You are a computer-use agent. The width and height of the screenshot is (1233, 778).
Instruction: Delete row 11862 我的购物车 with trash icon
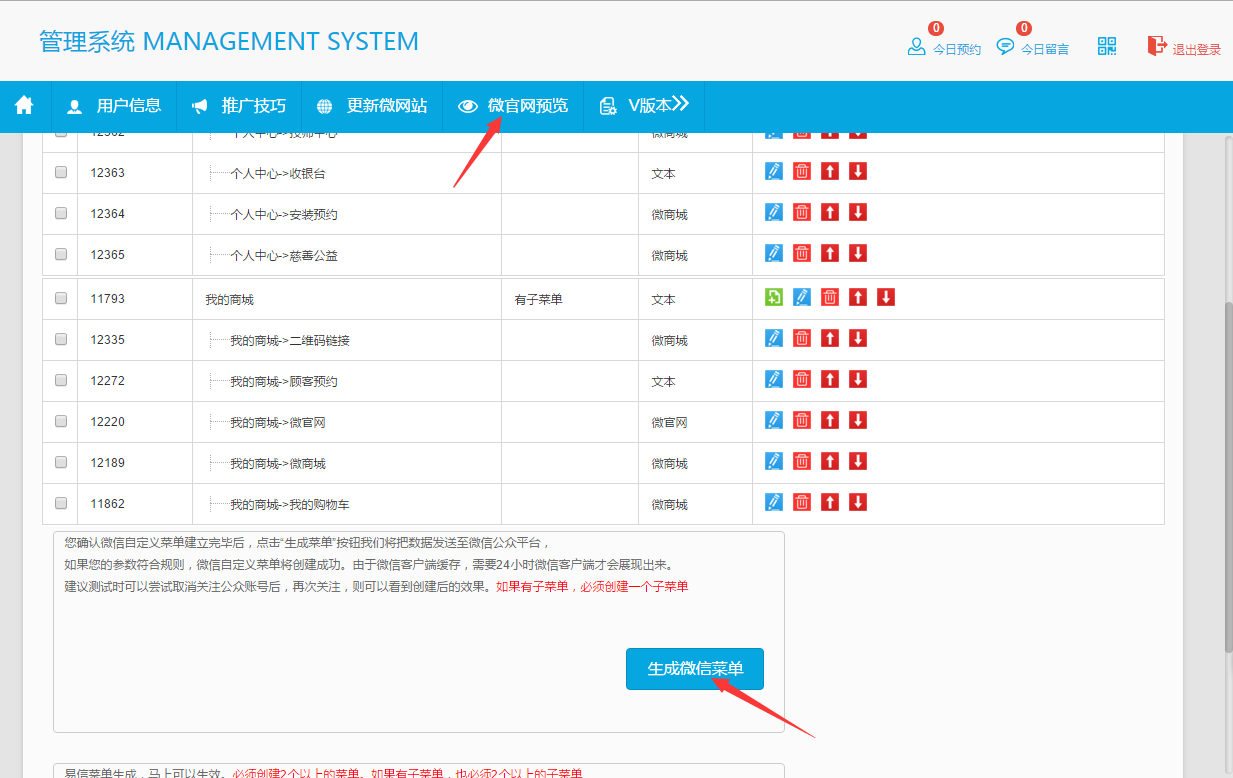tap(801, 502)
